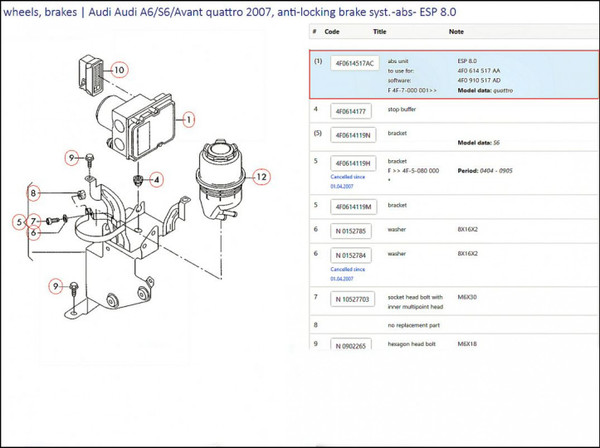The height and width of the screenshot is (448, 600).
Task: Select callout 9 above callout 8
Action: pos(72,158)
